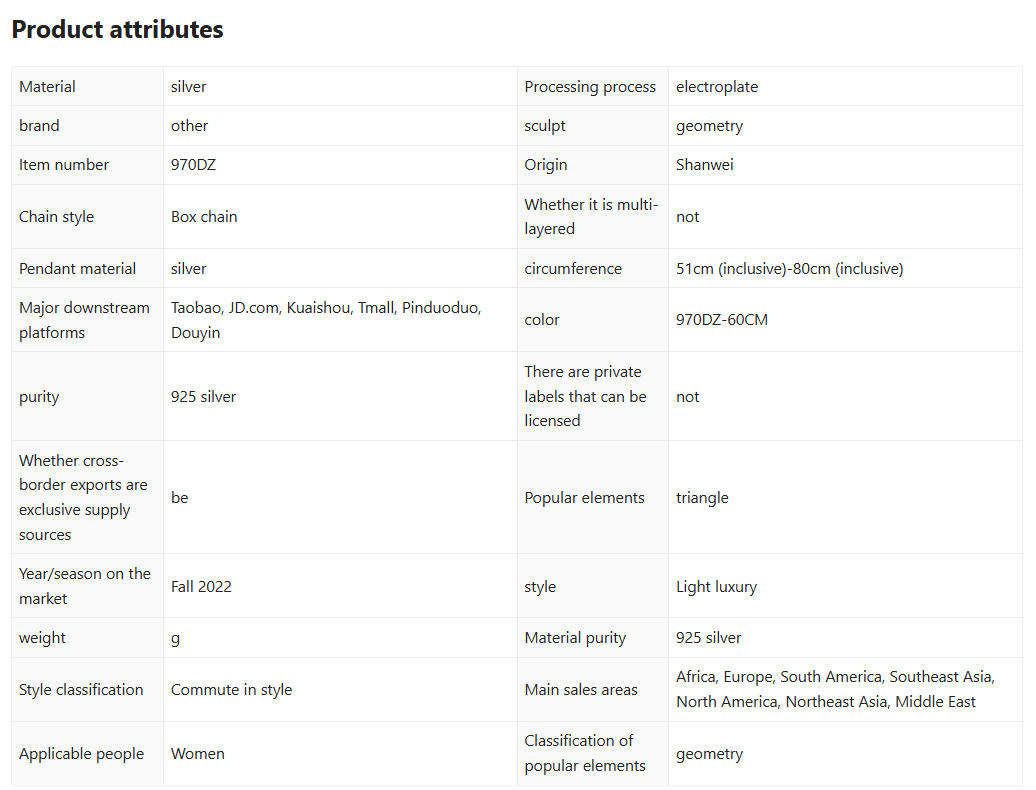Click the Main sales areas regions text
This screenshot has width=1036, height=790.
point(835,690)
